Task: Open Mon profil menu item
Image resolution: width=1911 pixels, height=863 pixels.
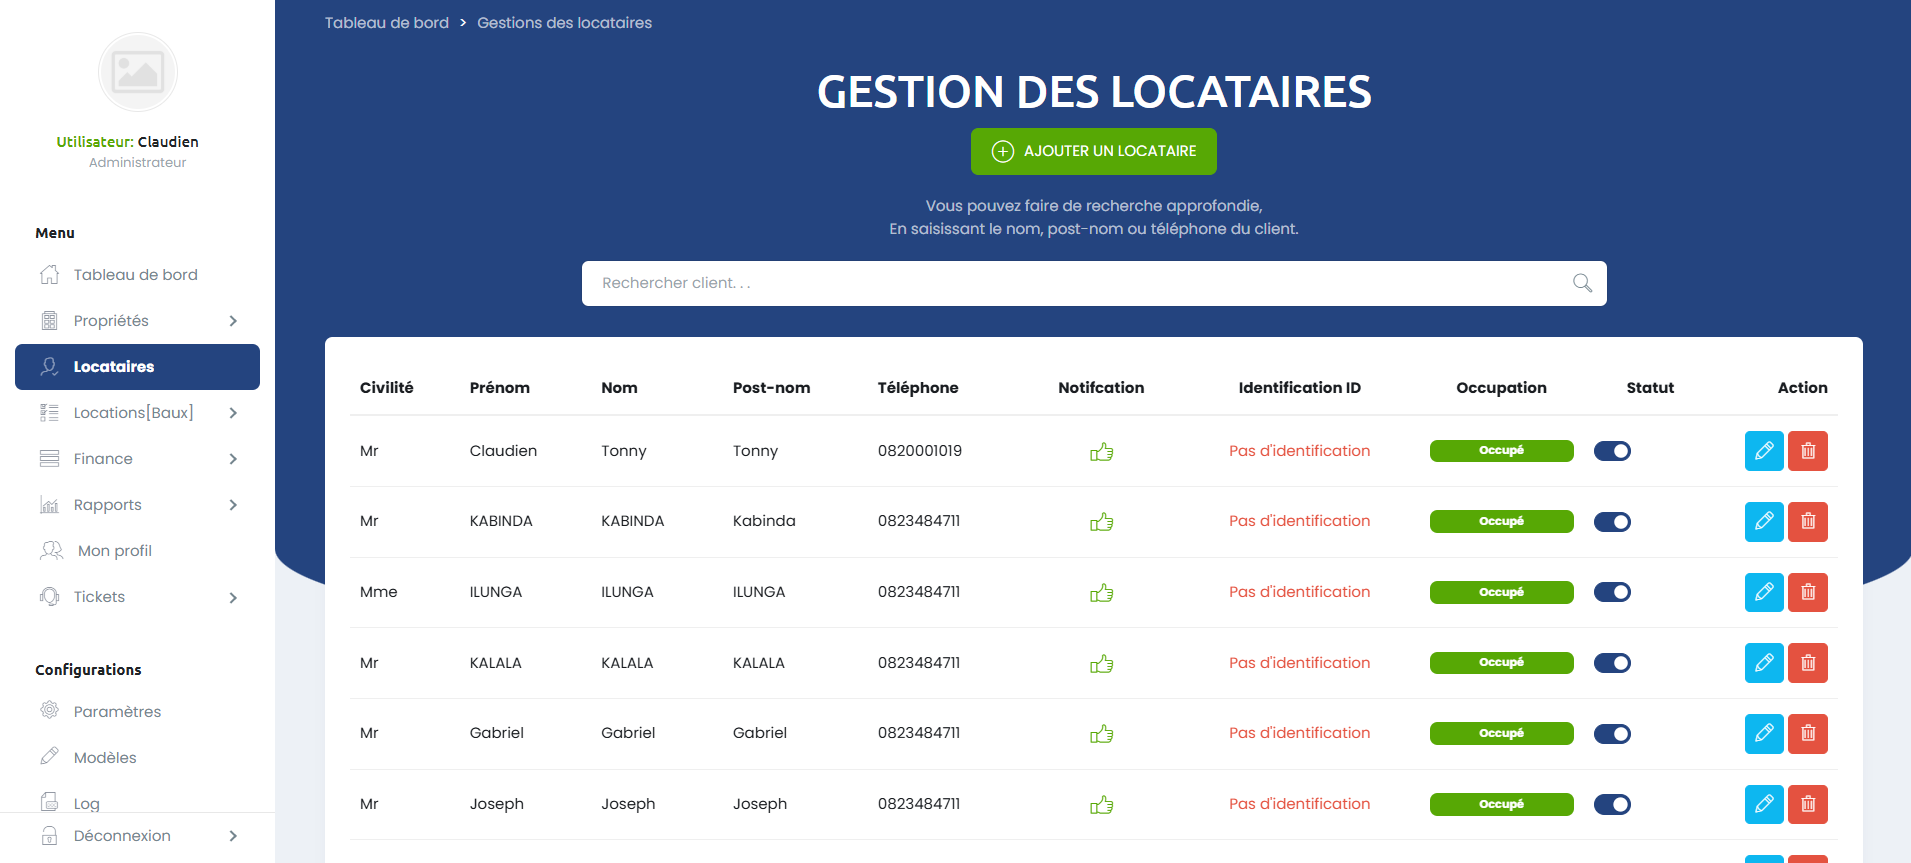Action: [x=137, y=551]
